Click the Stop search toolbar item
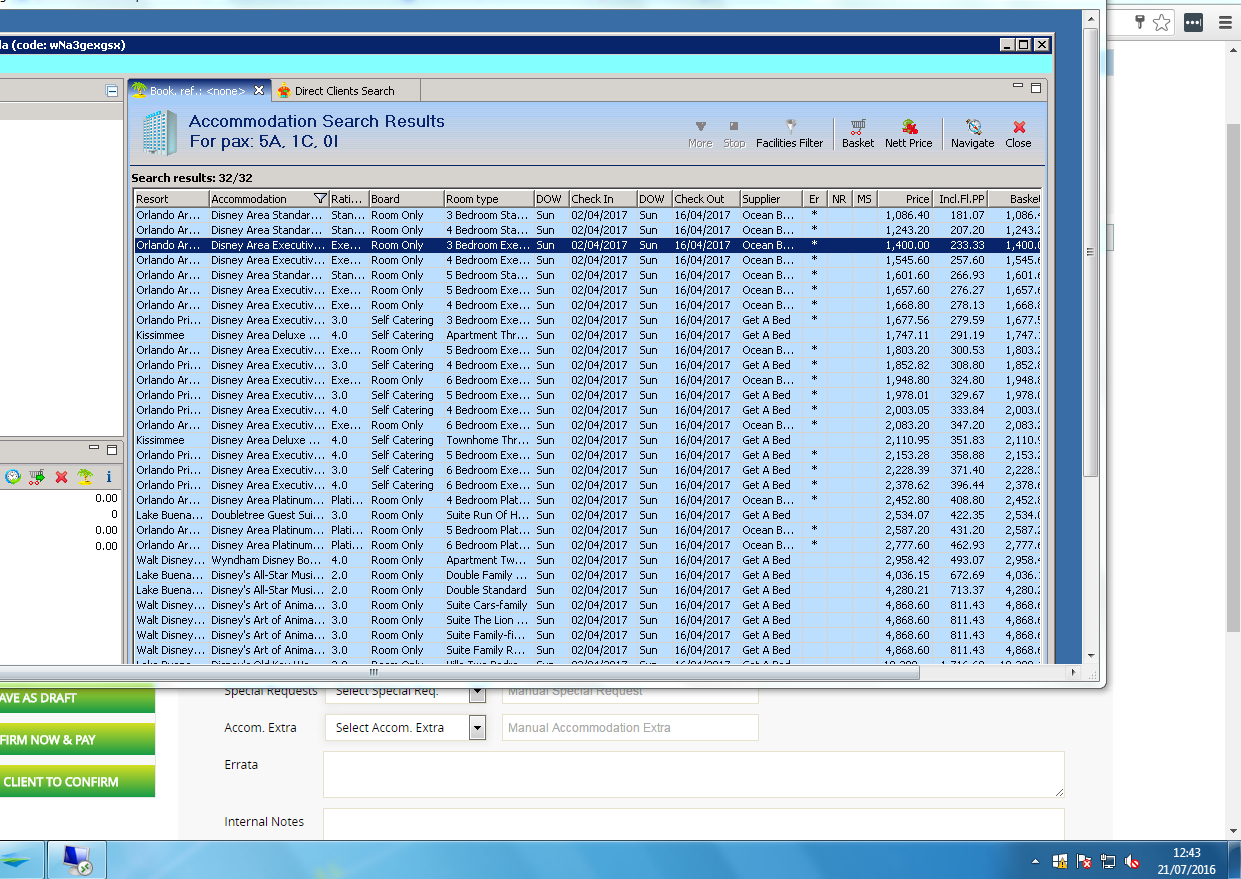The width and height of the screenshot is (1241, 879). (x=734, y=134)
